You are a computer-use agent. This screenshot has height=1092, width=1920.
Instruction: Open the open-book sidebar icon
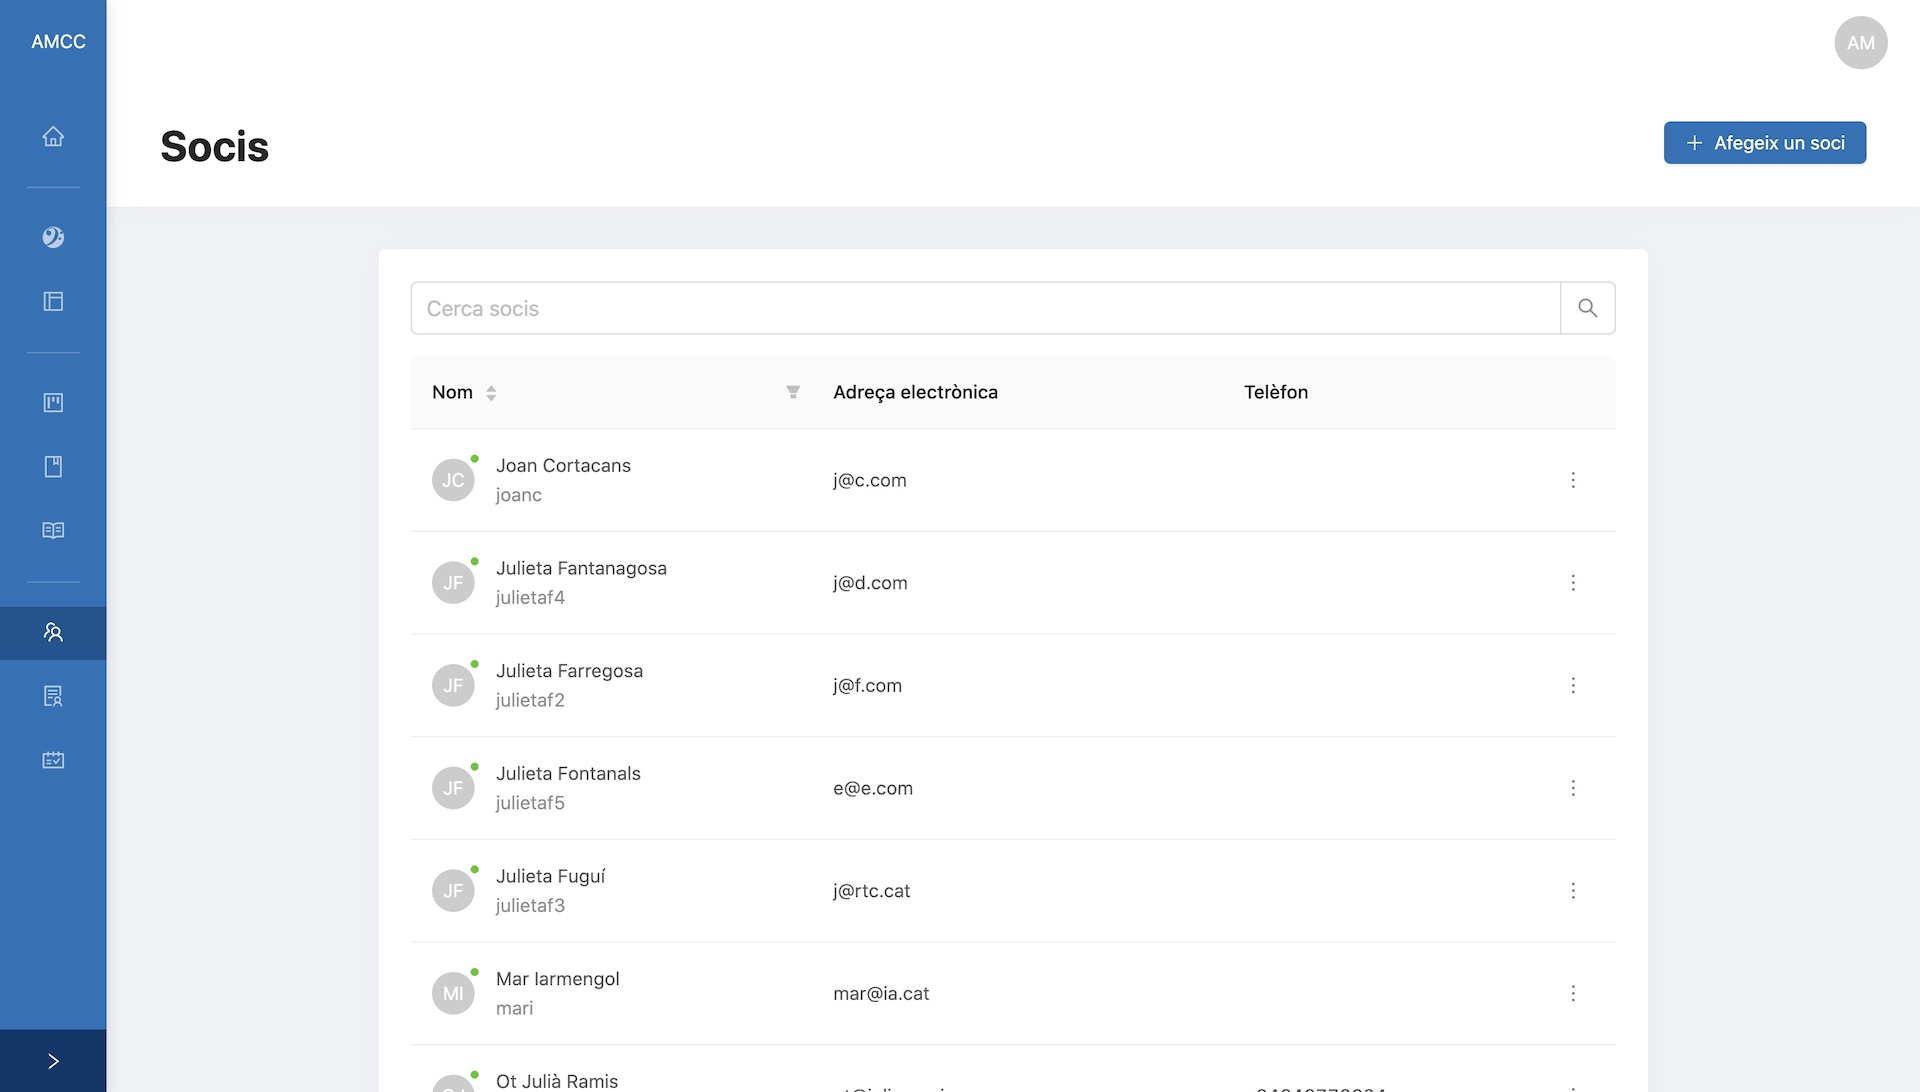click(x=53, y=530)
